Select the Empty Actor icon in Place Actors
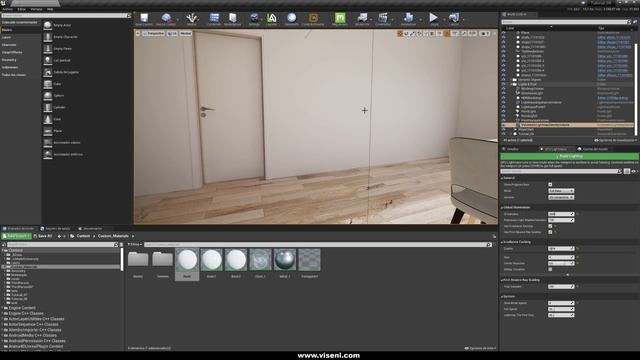 (x=48, y=25)
